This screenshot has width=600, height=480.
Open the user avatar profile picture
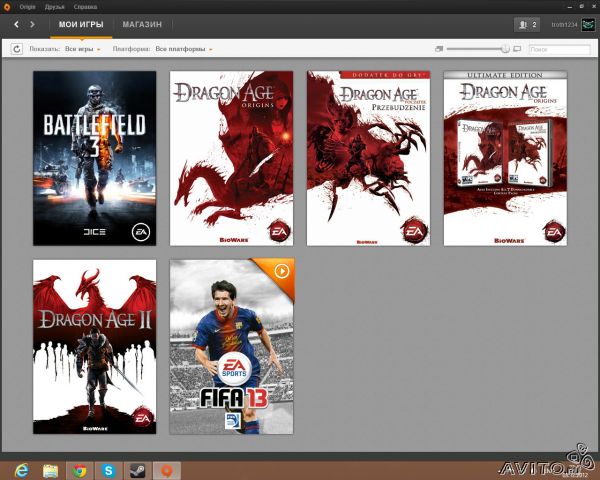click(588, 25)
